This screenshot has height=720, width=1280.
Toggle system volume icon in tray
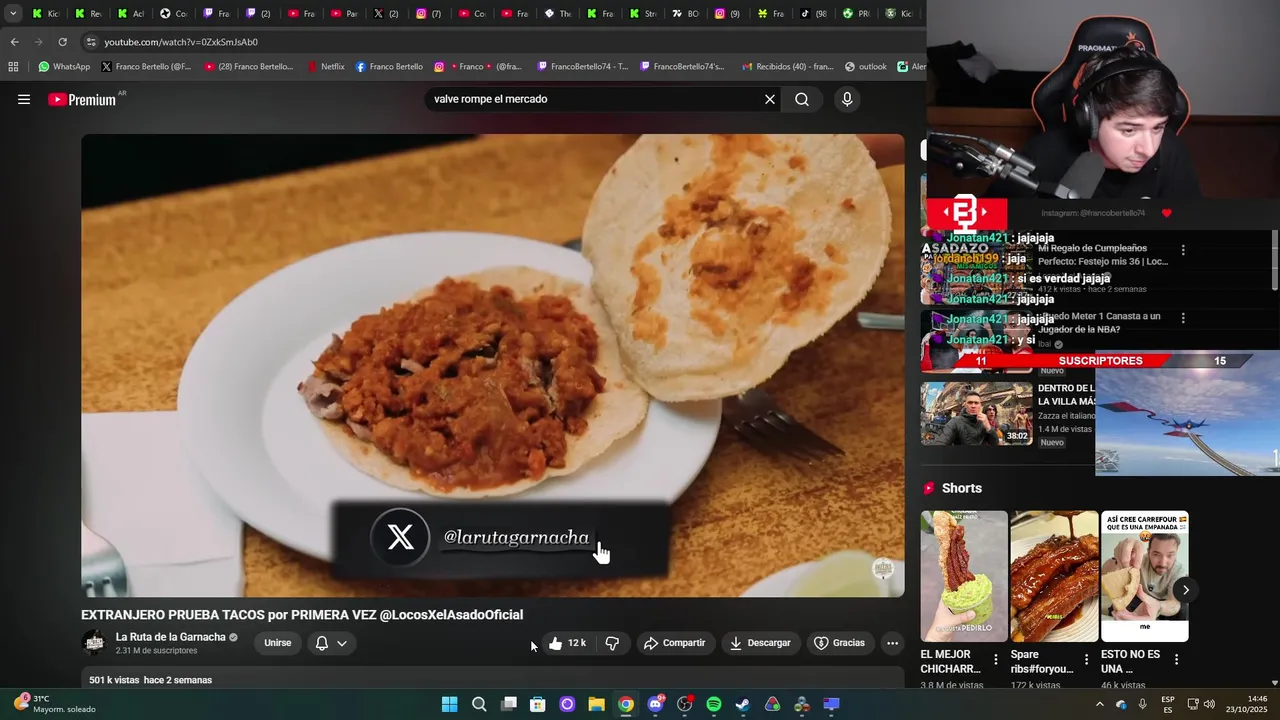pyautogui.click(x=1208, y=704)
